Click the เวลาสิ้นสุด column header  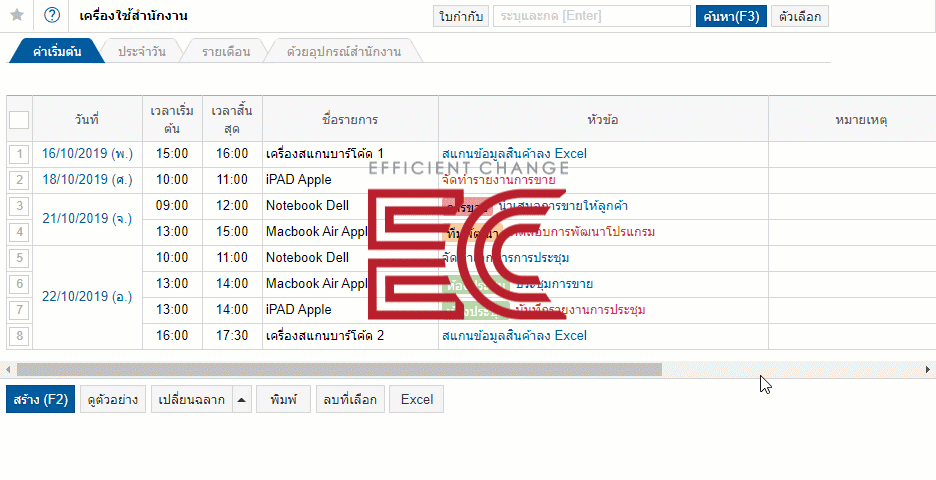(x=232, y=119)
